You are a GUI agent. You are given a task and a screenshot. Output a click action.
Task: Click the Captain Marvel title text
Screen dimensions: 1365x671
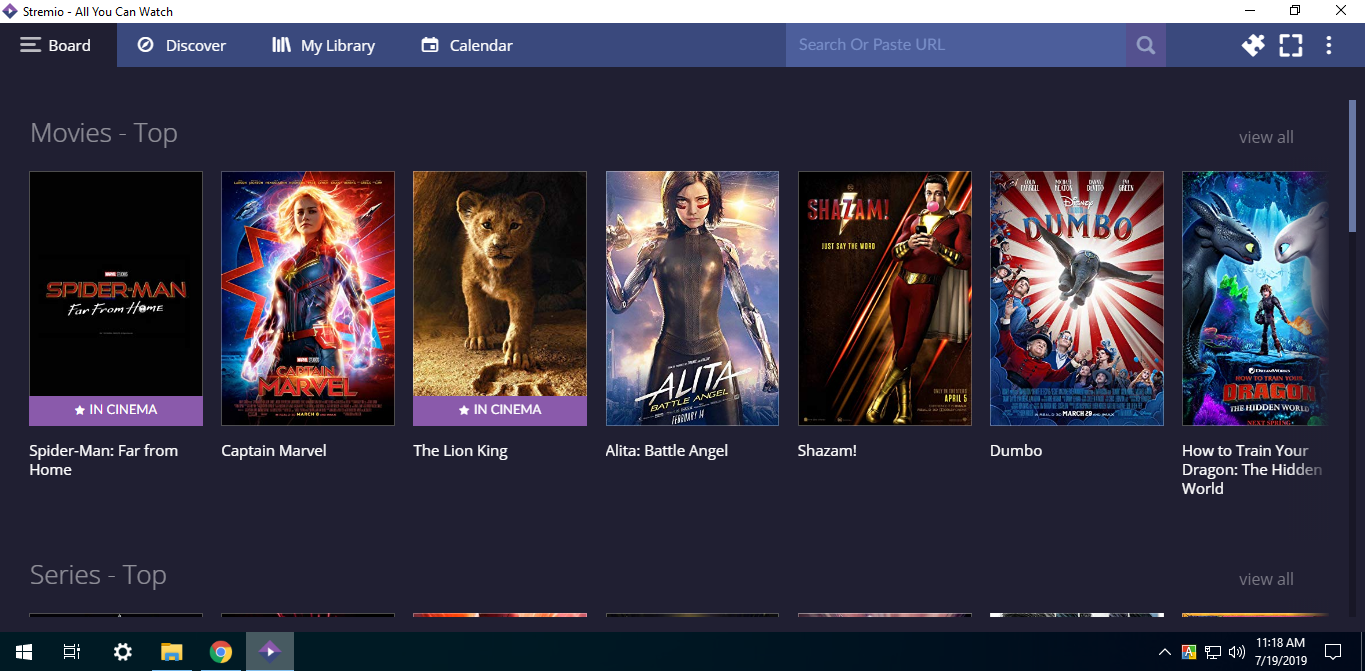pyautogui.click(x=274, y=451)
